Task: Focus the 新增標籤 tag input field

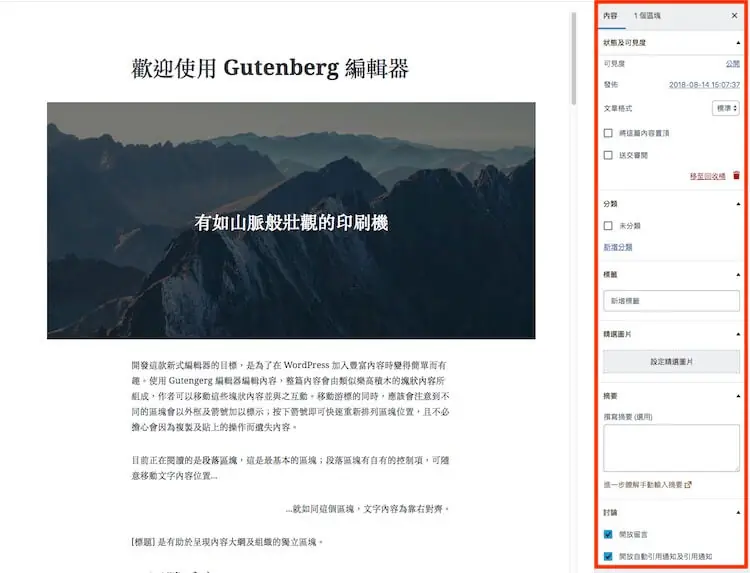Action: pyautogui.click(x=671, y=301)
